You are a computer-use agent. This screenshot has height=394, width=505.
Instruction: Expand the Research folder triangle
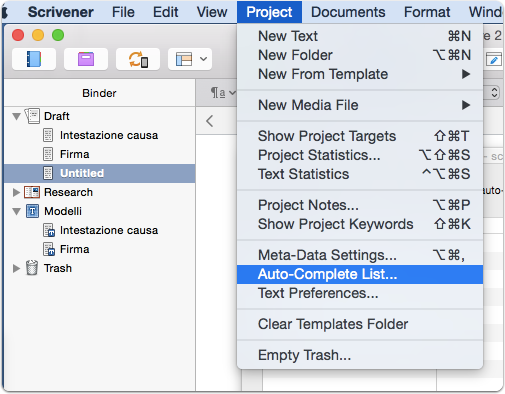16,192
